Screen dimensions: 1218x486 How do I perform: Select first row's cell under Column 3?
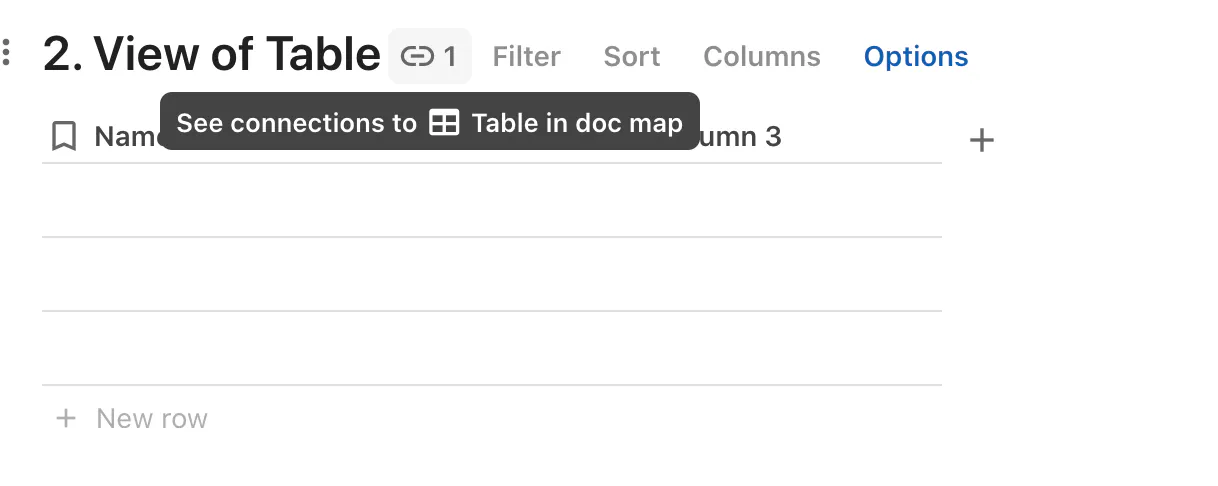(792, 200)
